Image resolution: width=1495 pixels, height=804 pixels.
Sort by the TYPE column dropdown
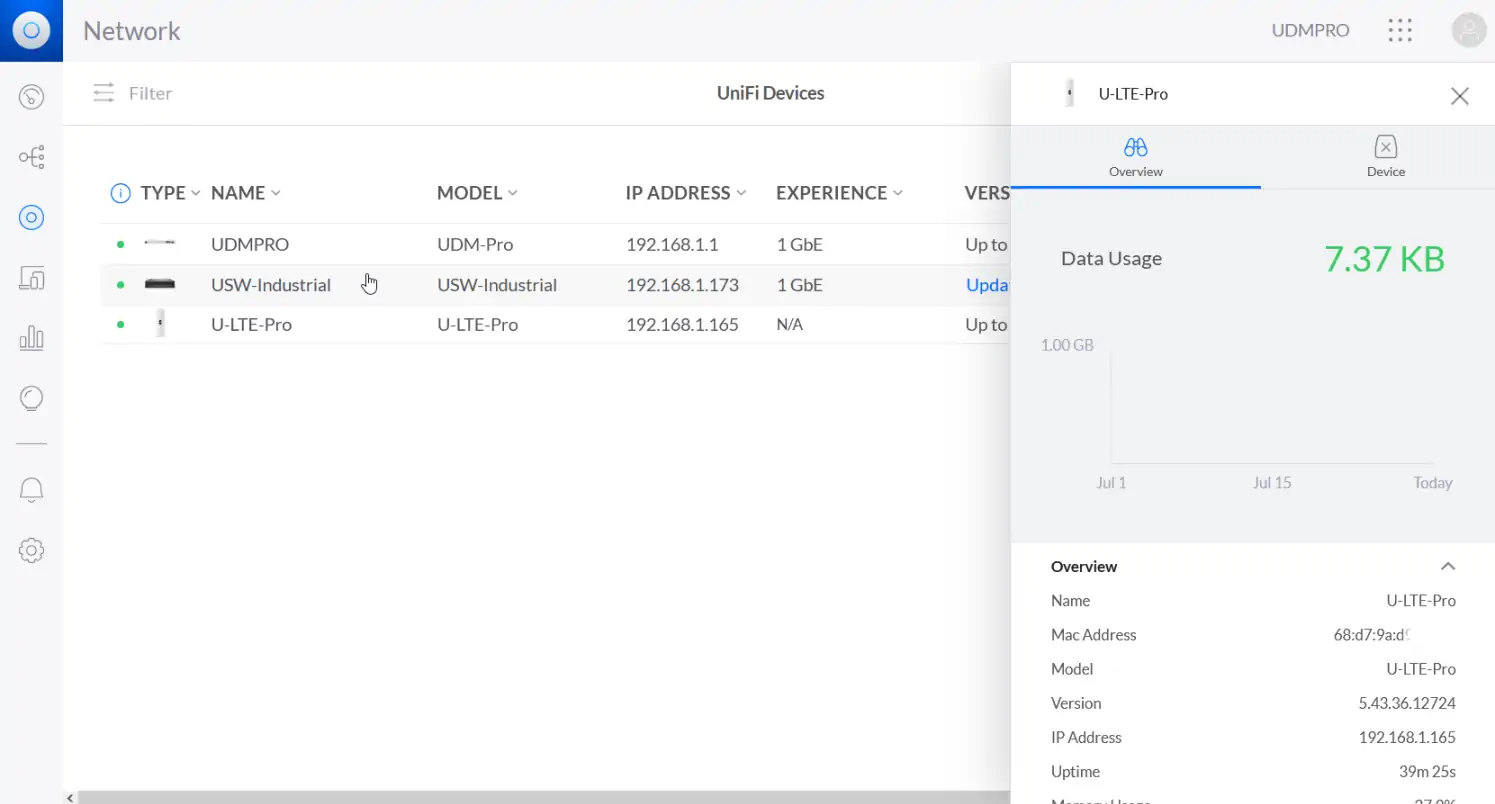point(170,193)
